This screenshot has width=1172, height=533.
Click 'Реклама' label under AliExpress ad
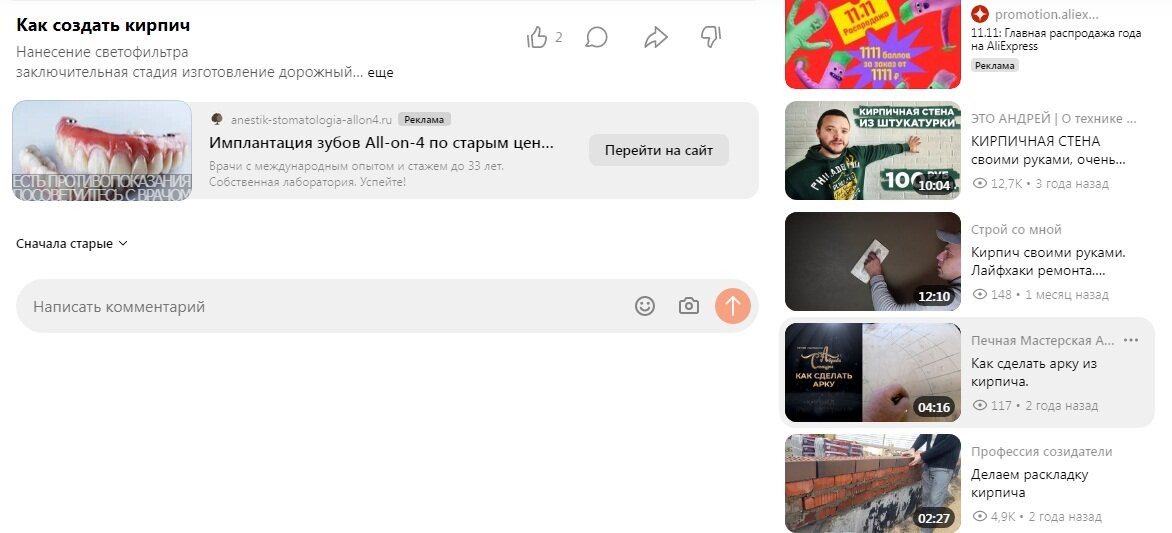pos(995,66)
